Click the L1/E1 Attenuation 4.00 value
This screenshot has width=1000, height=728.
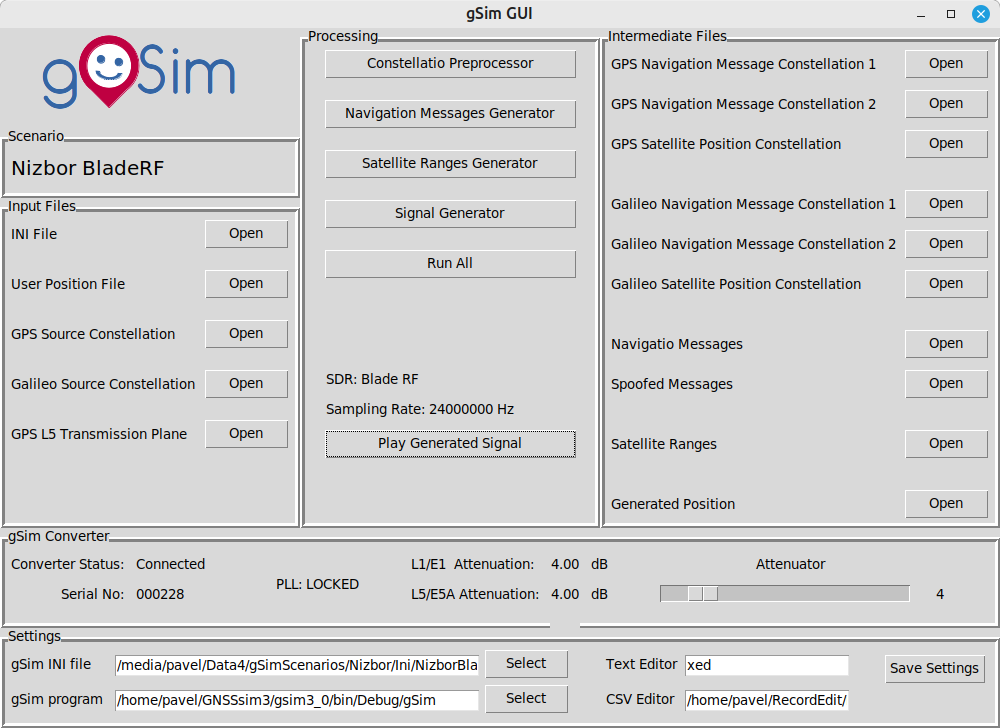click(565, 564)
